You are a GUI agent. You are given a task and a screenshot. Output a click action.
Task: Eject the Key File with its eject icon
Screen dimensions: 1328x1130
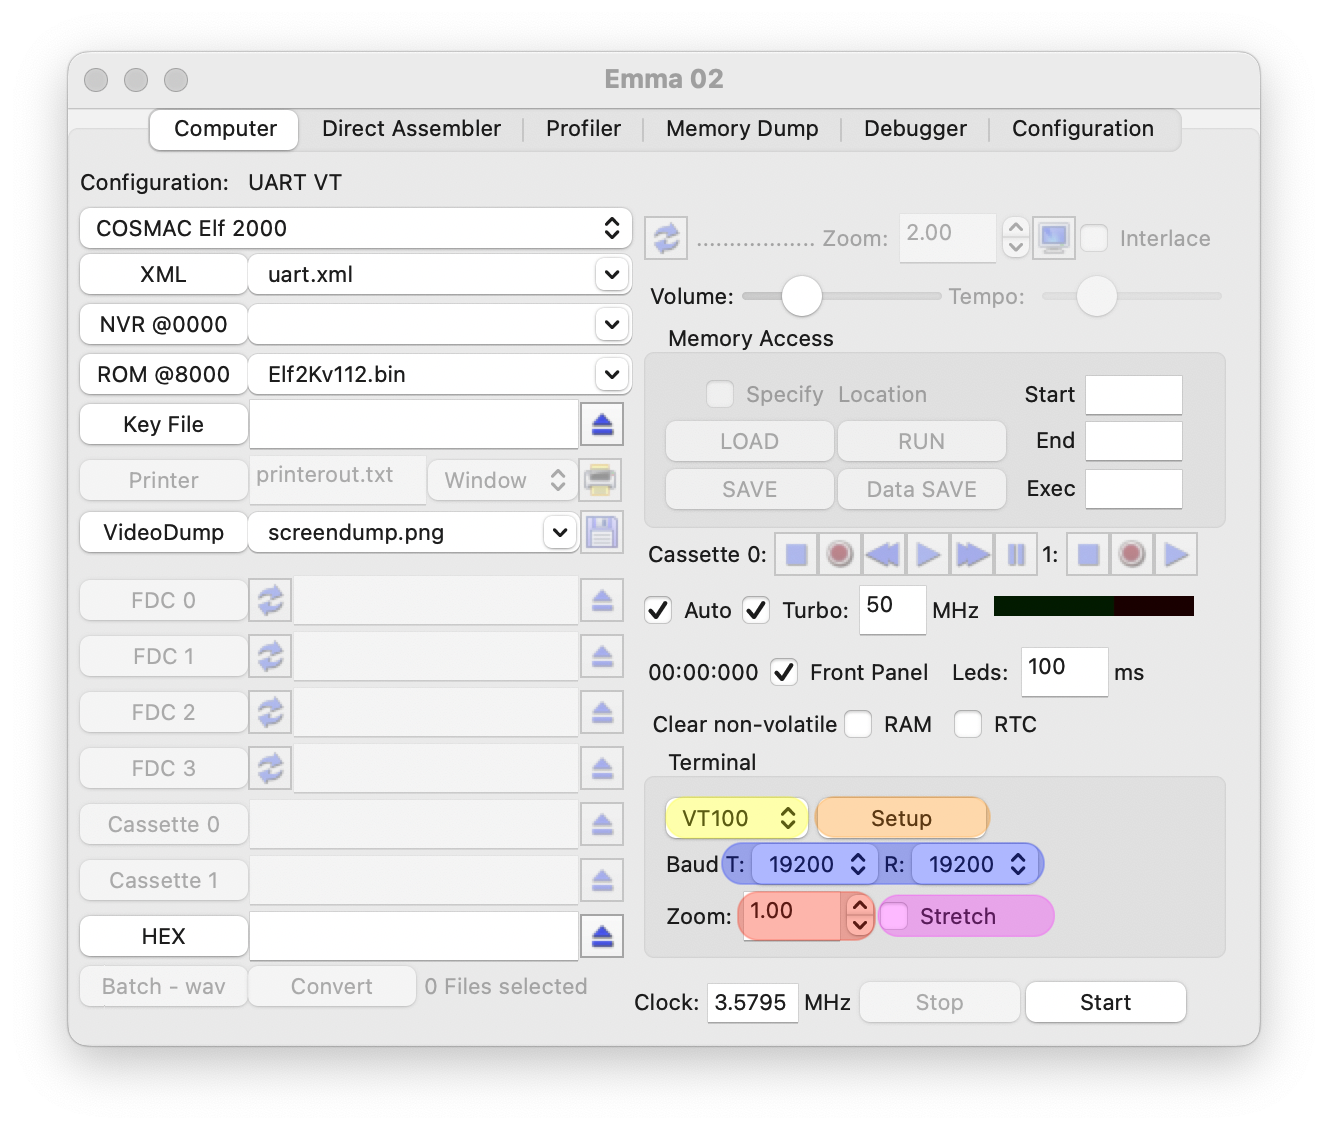[x=602, y=424]
